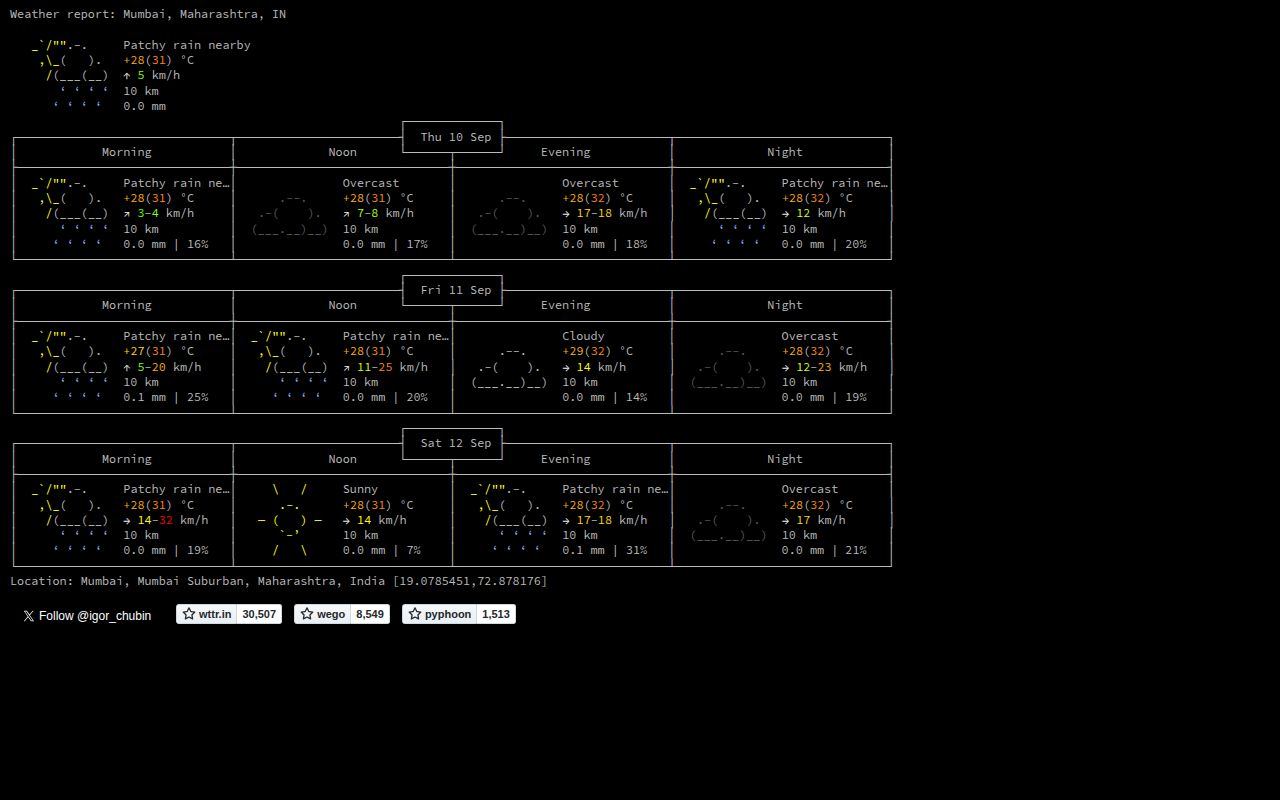
Task: Click '0.1 mm | 31%' on Saturday Evening
Action: click(x=605, y=550)
